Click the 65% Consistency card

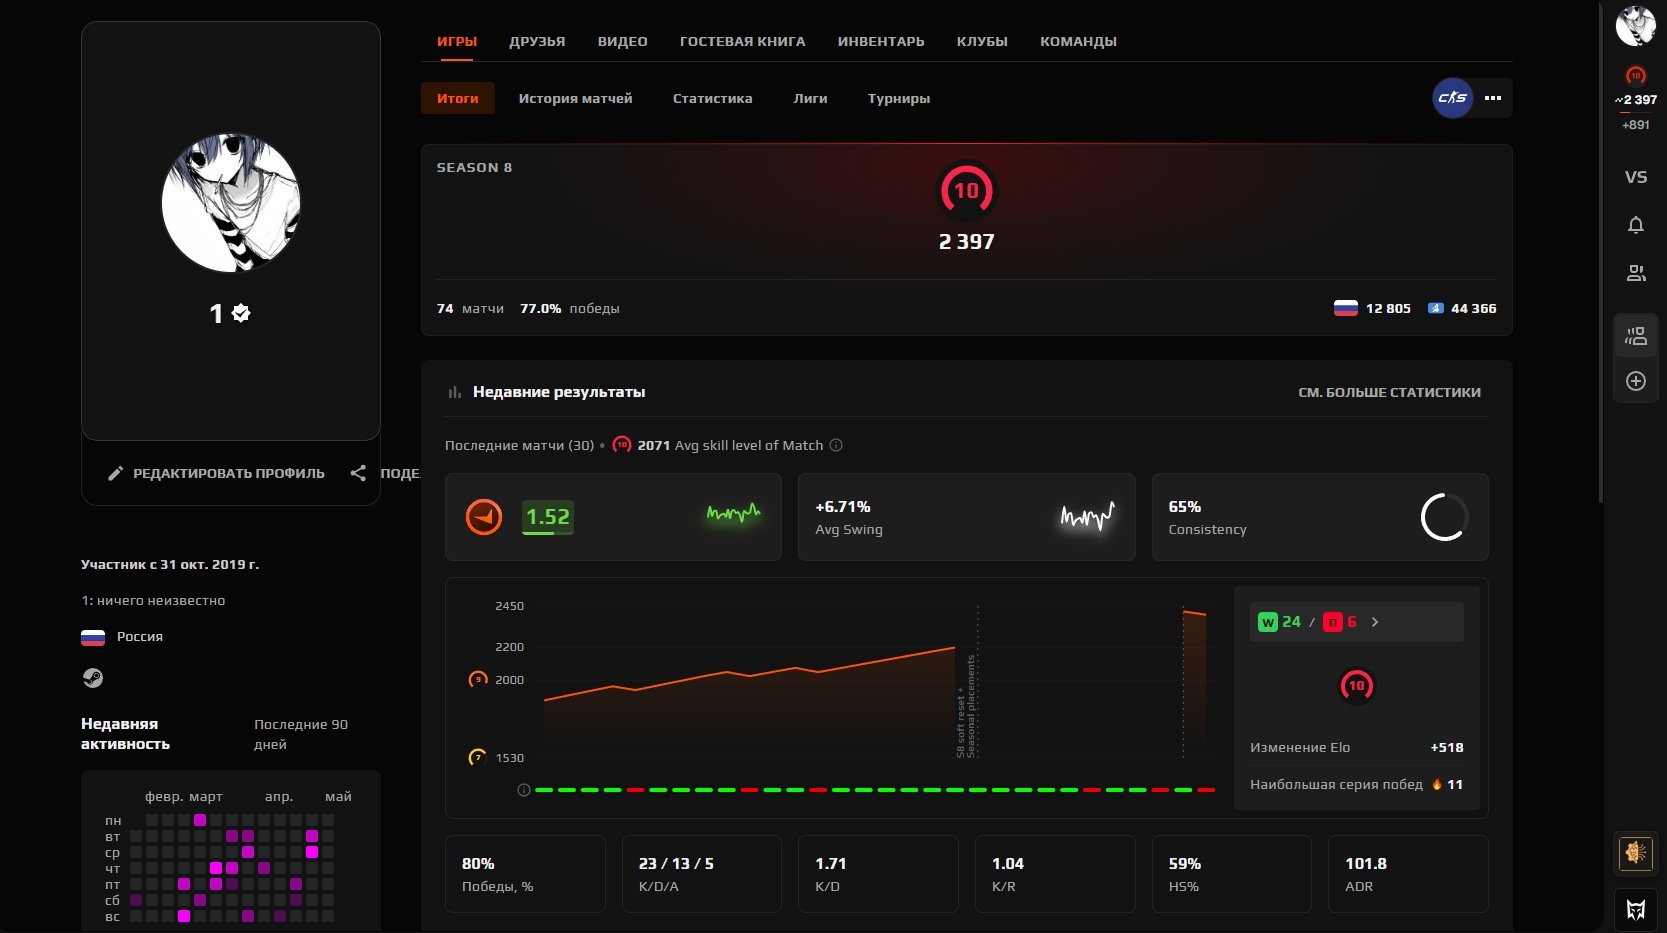[1320, 517]
